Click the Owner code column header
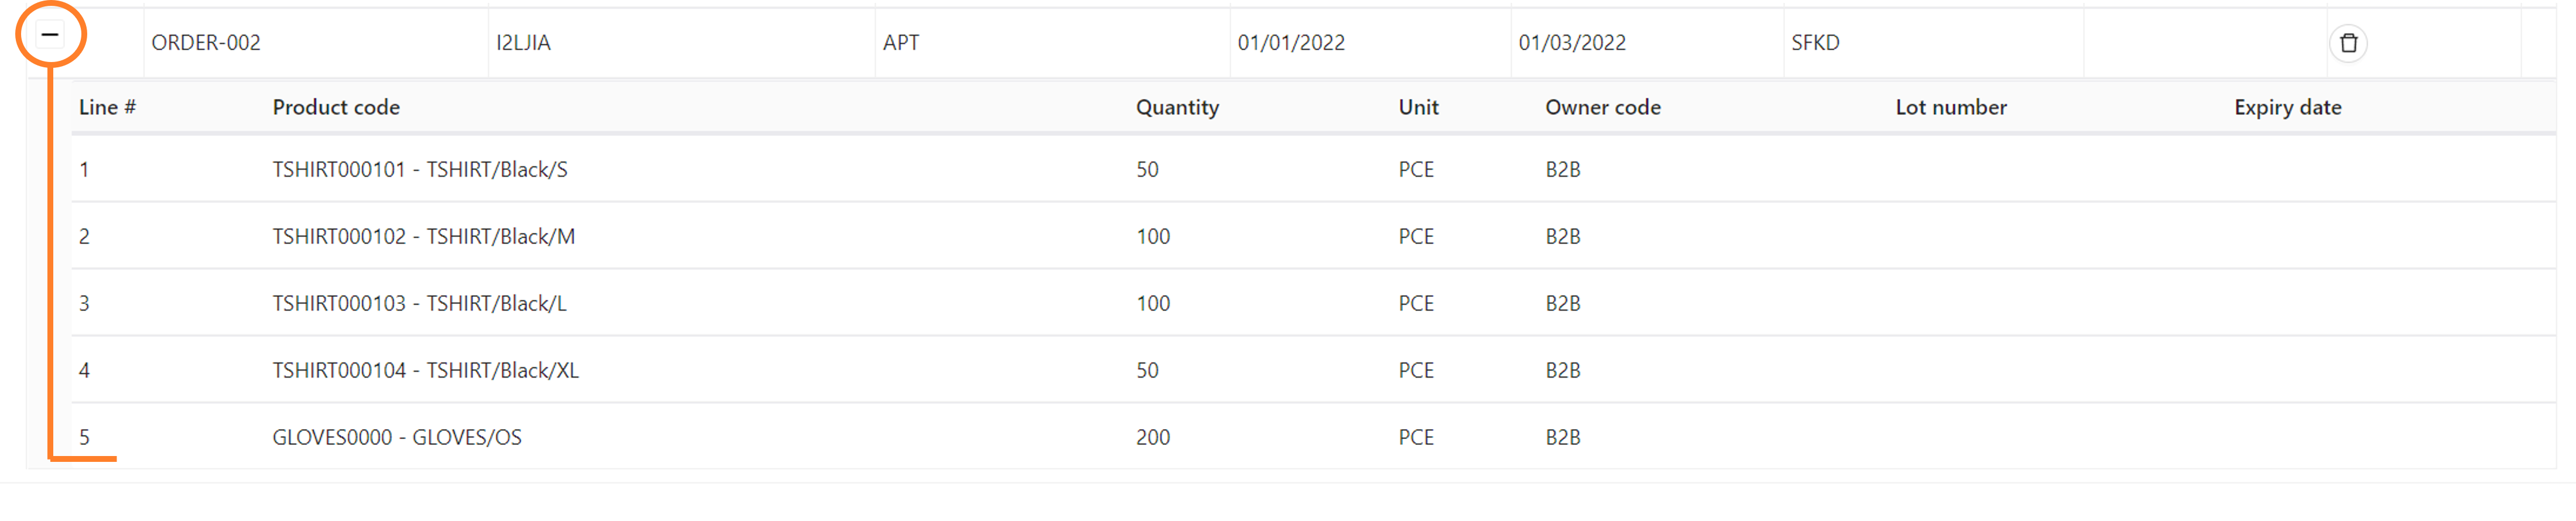Image resolution: width=2576 pixels, height=521 pixels. point(1602,107)
